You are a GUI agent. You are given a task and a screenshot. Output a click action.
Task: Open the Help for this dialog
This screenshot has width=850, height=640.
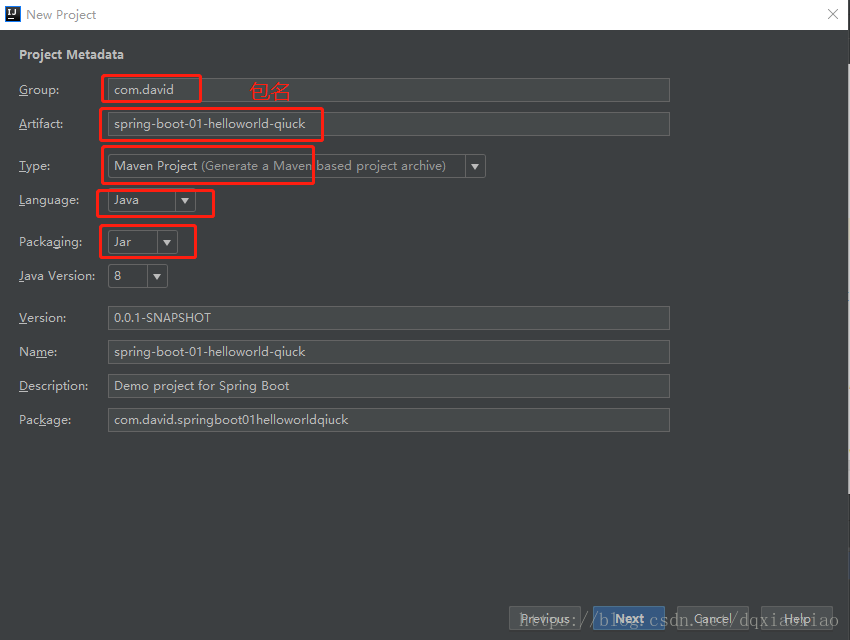pyautogui.click(x=796, y=617)
